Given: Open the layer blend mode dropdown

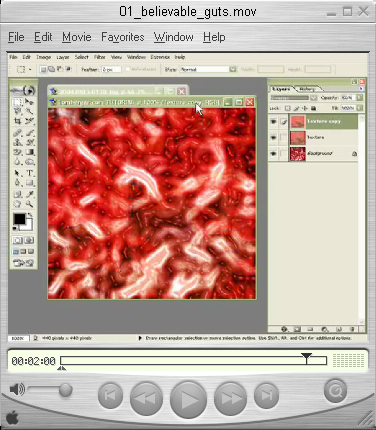Looking at the screenshot, I should pyautogui.click(x=313, y=98).
